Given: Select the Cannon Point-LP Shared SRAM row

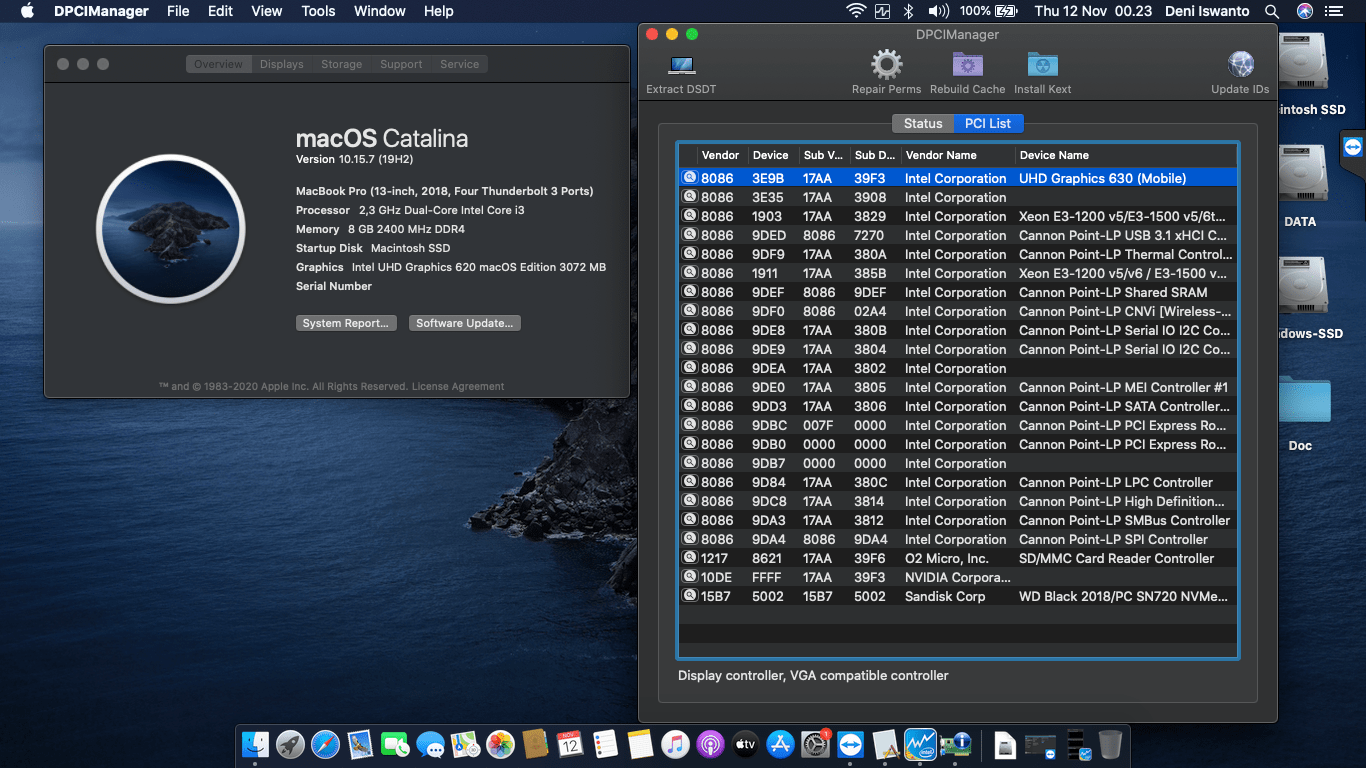Looking at the screenshot, I should [x=958, y=292].
